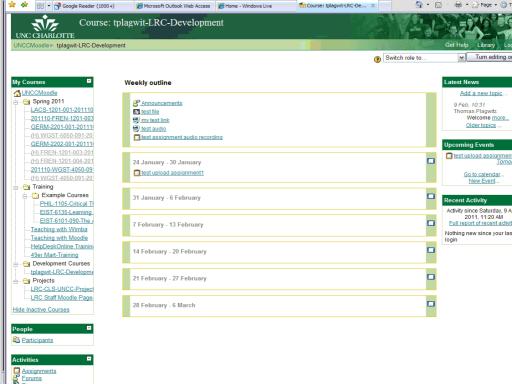This screenshot has height=384, width=512.
Task: Click the UNCCMoodle home icon
Action: (x=17, y=93)
